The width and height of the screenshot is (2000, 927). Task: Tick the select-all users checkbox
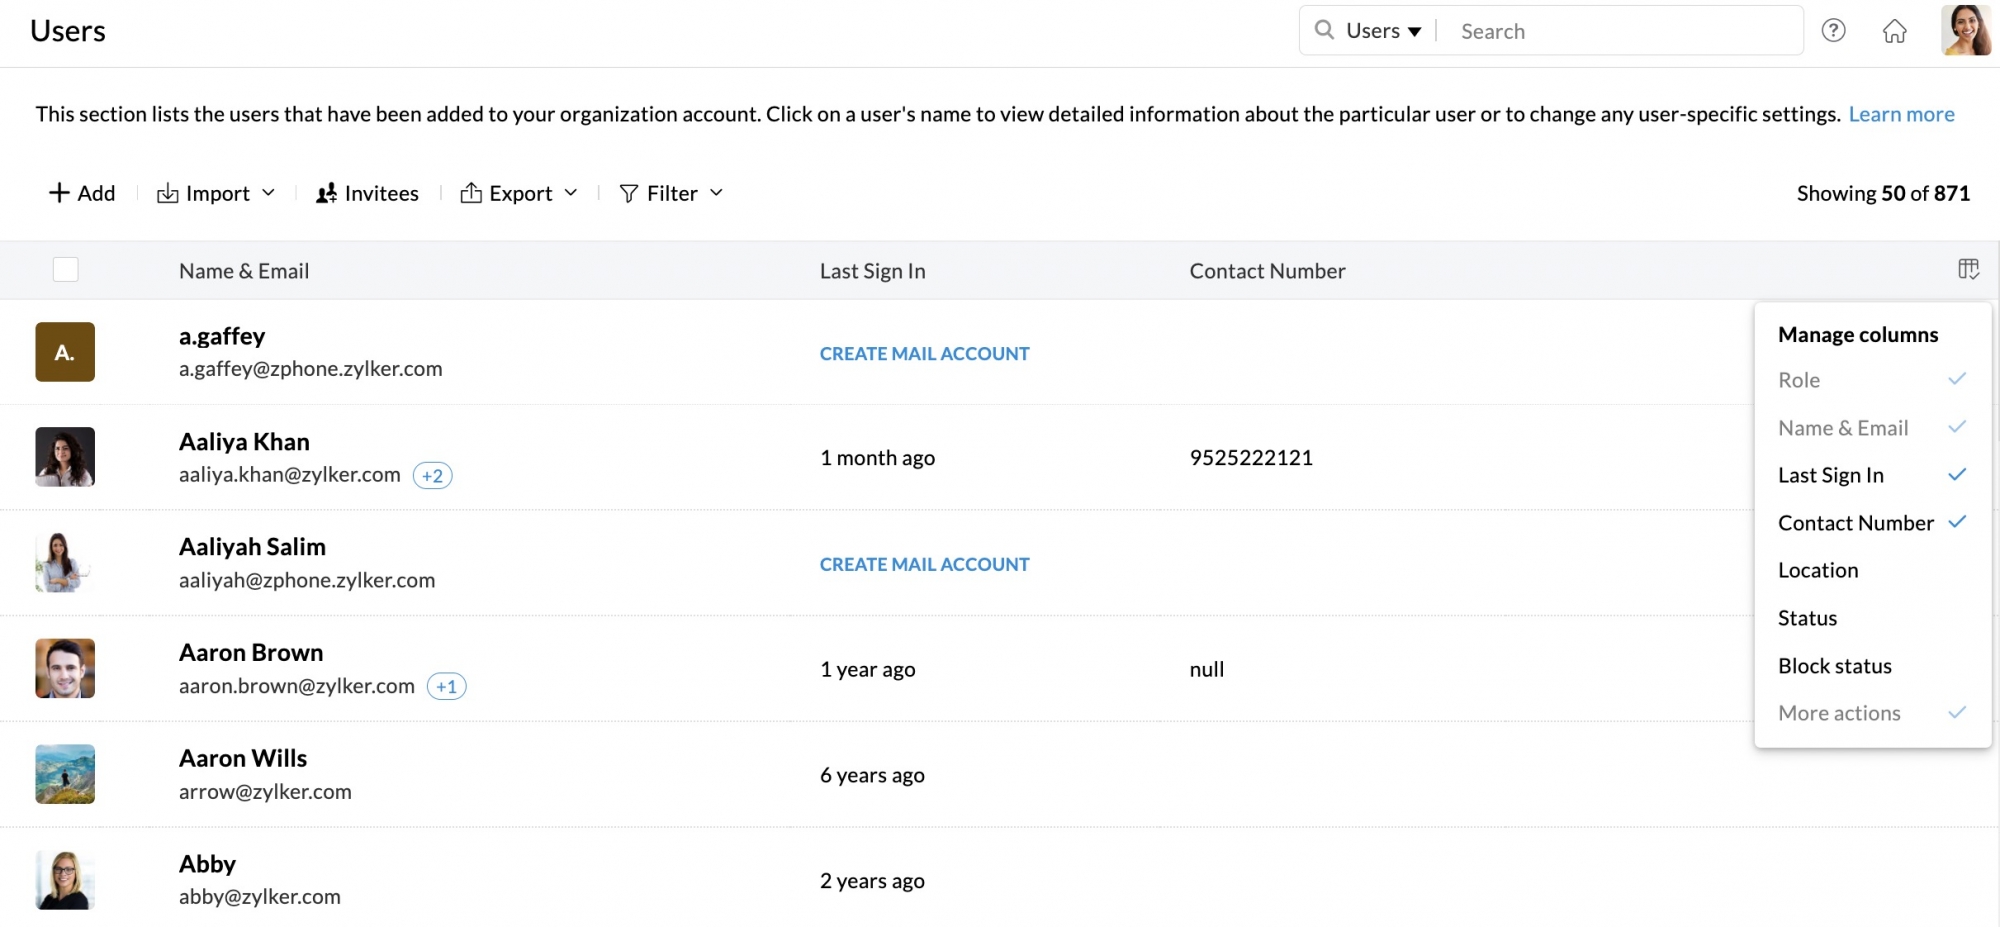pos(65,269)
